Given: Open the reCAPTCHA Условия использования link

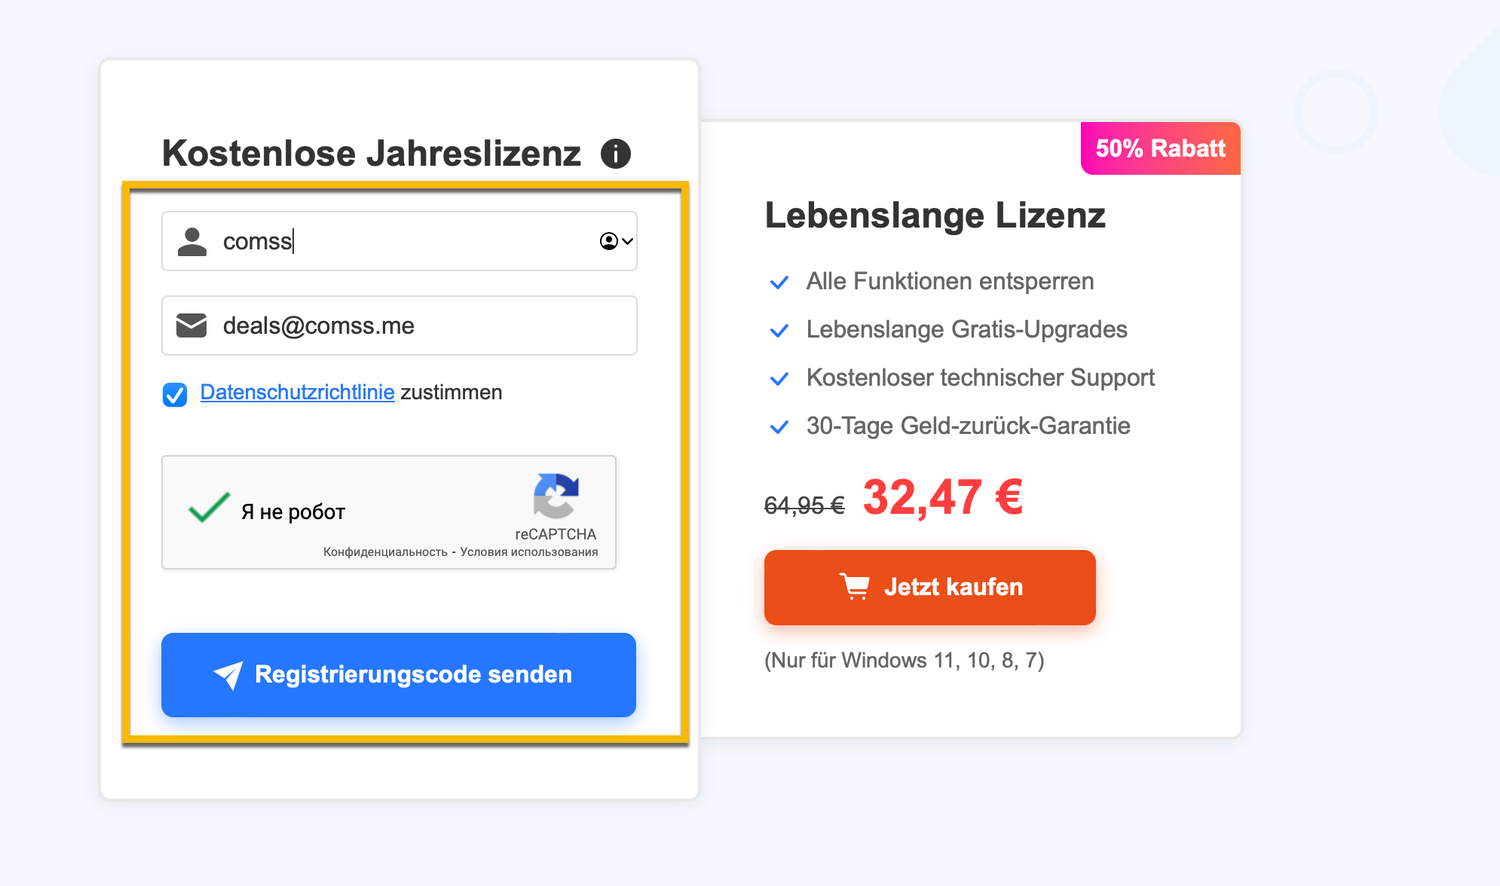Looking at the screenshot, I should tap(529, 552).
